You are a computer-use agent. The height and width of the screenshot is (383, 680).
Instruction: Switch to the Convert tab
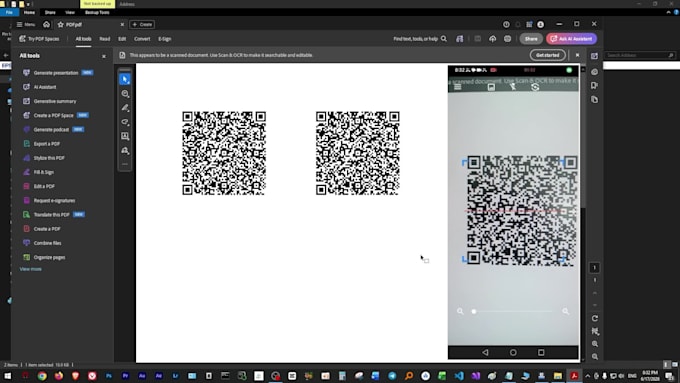[x=142, y=39]
